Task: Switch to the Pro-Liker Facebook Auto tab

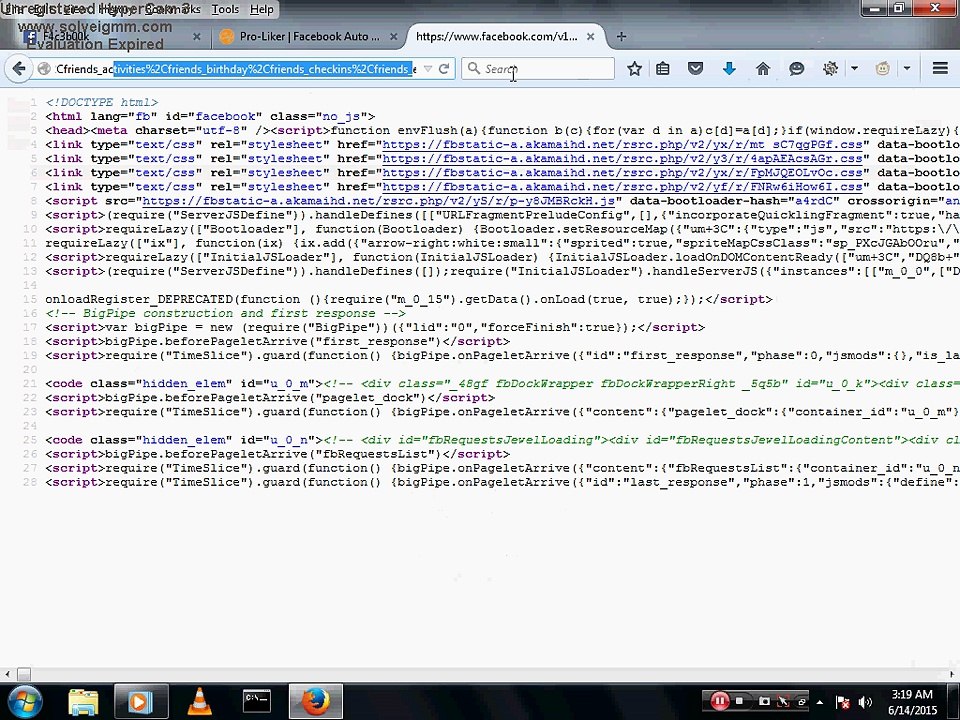Action: click(309, 37)
